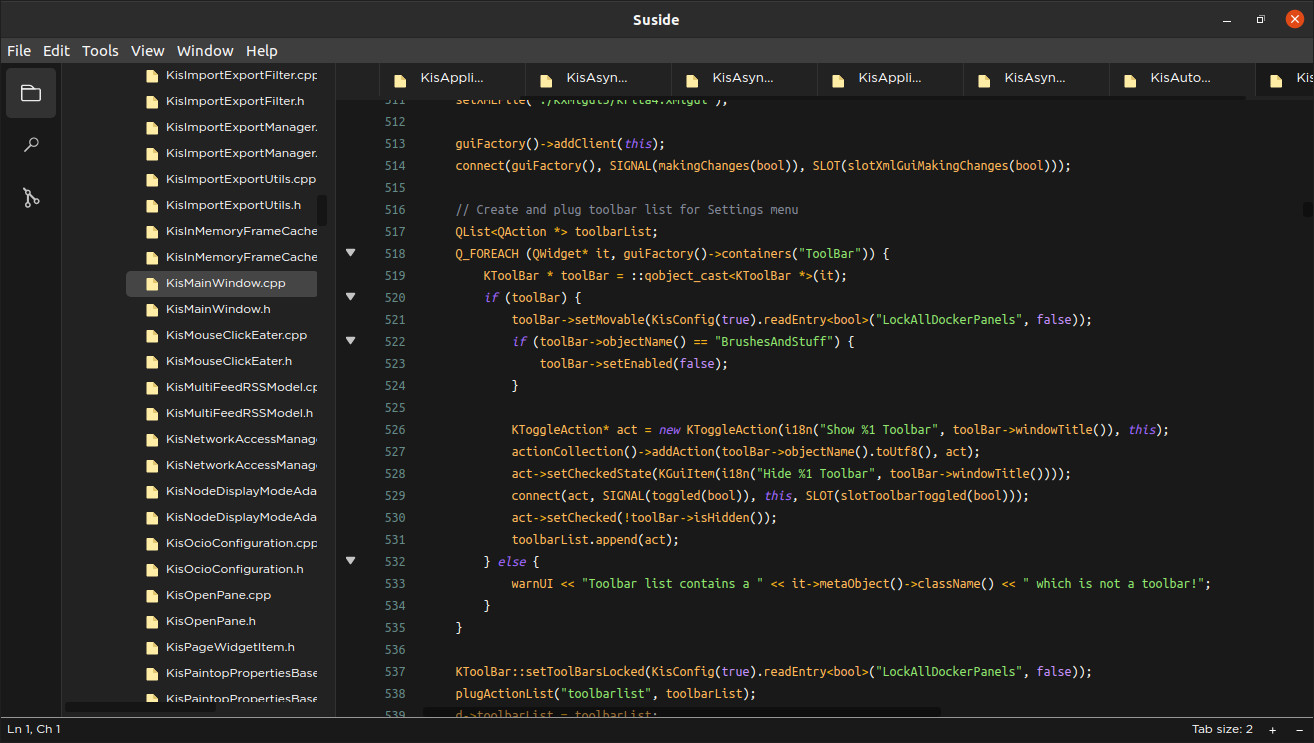Switch to the KisAuto... editor tab
The width and height of the screenshot is (1314, 743).
pyautogui.click(x=1180, y=78)
